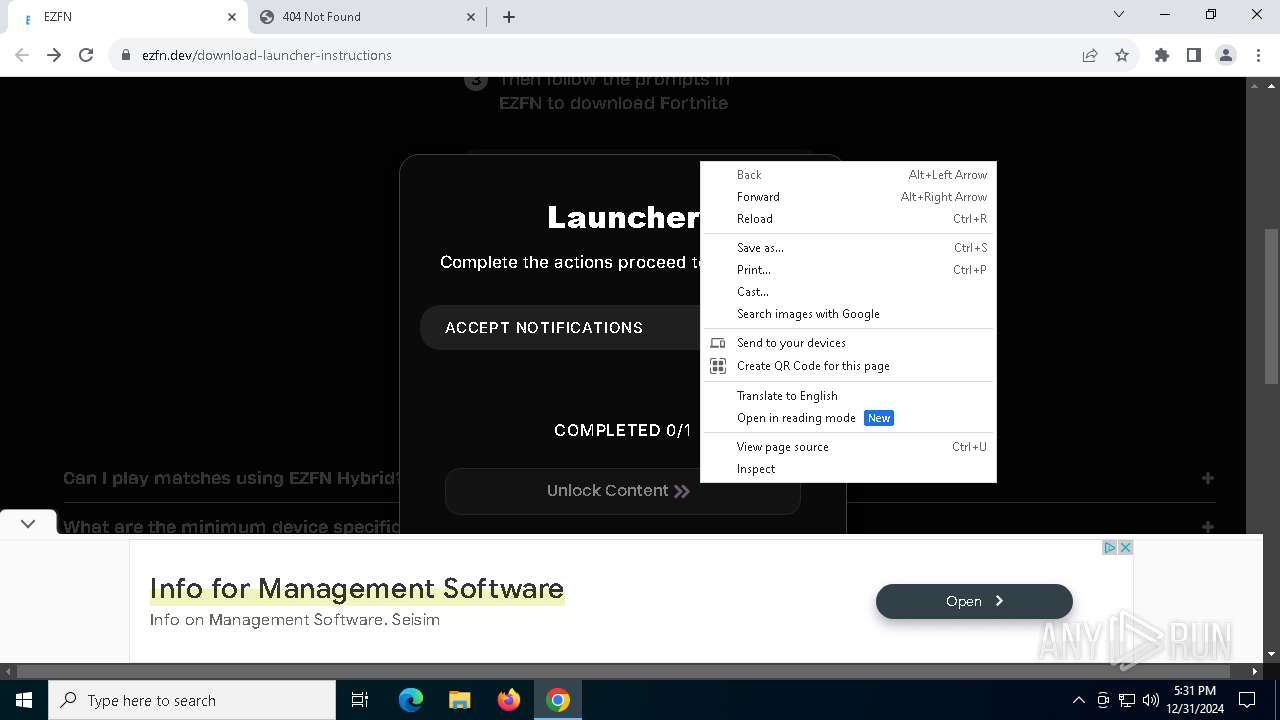Switch to the EZFN tab
The height and width of the screenshot is (720, 1280).
point(128,16)
